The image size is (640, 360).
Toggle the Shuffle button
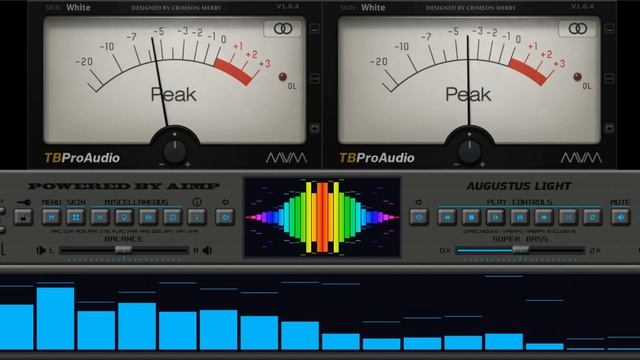(x=568, y=217)
